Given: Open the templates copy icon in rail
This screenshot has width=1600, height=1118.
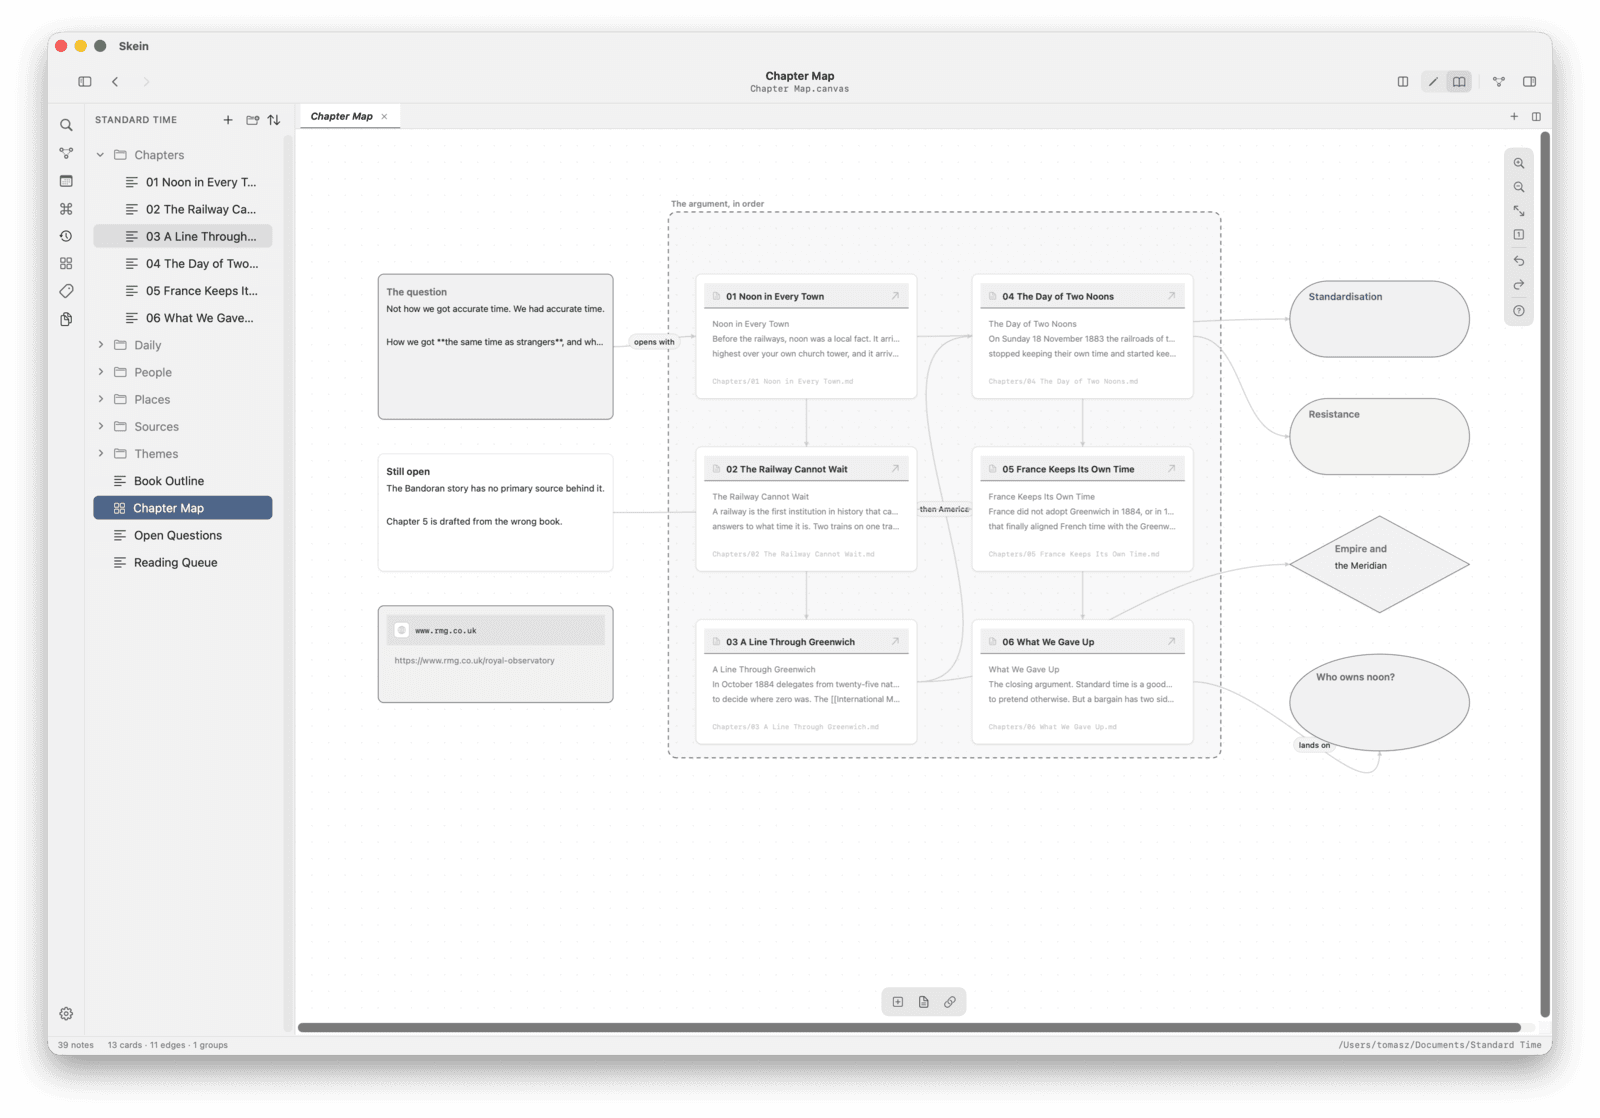Looking at the screenshot, I should tap(66, 319).
